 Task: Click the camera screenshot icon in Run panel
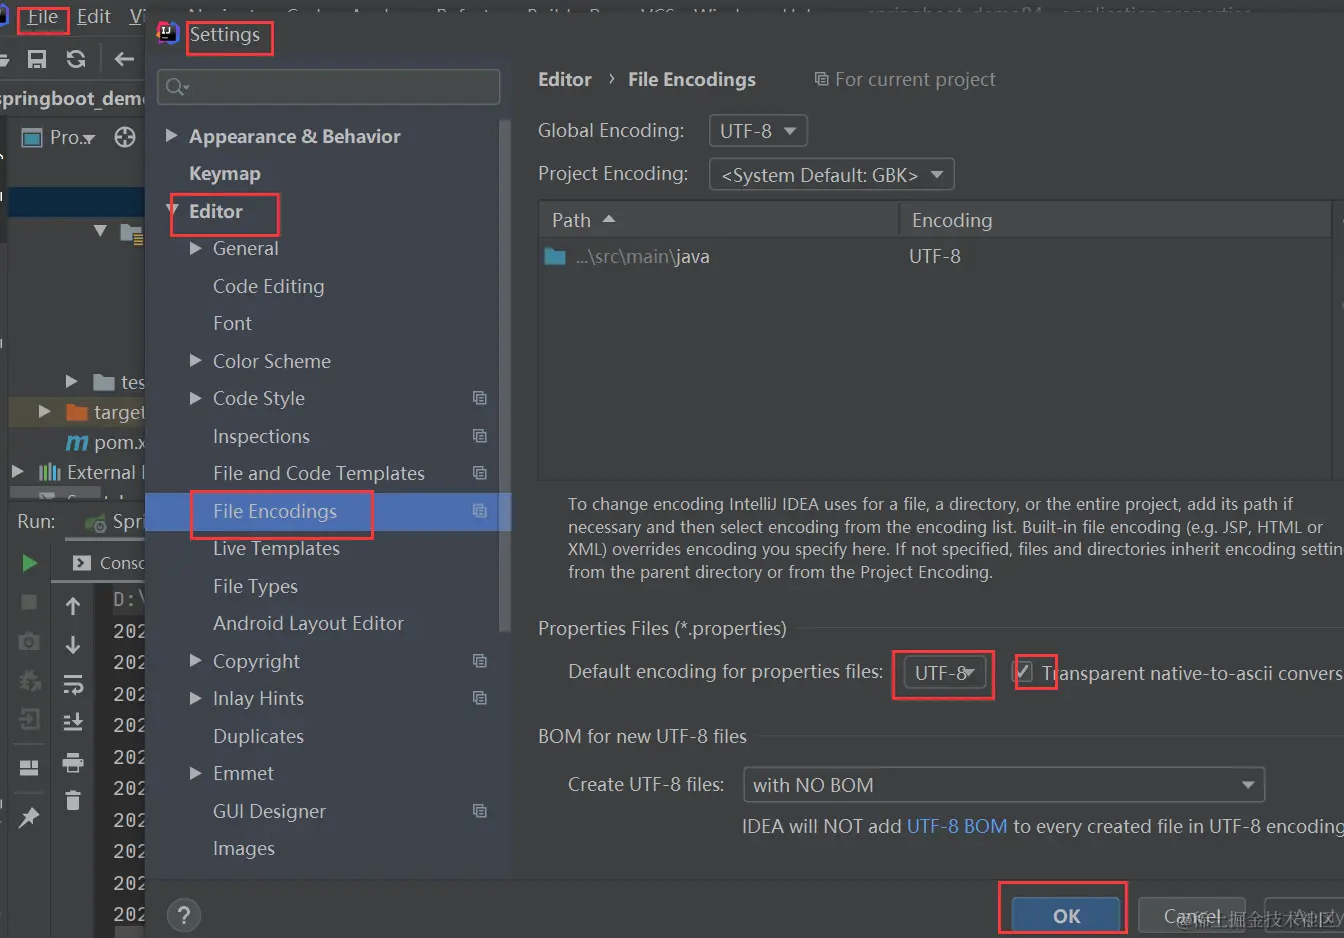(x=28, y=641)
